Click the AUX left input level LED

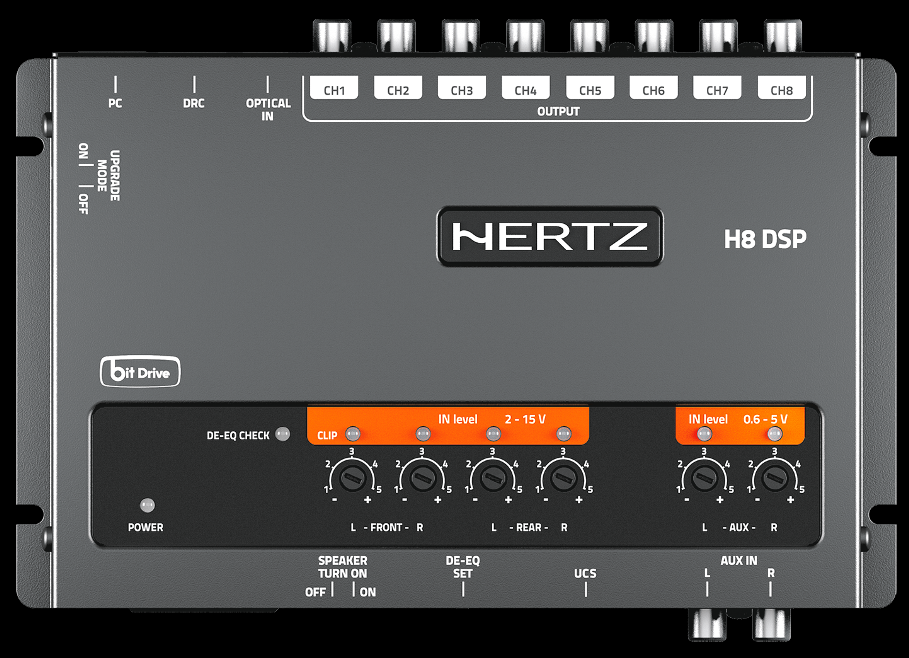click(704, 434)
